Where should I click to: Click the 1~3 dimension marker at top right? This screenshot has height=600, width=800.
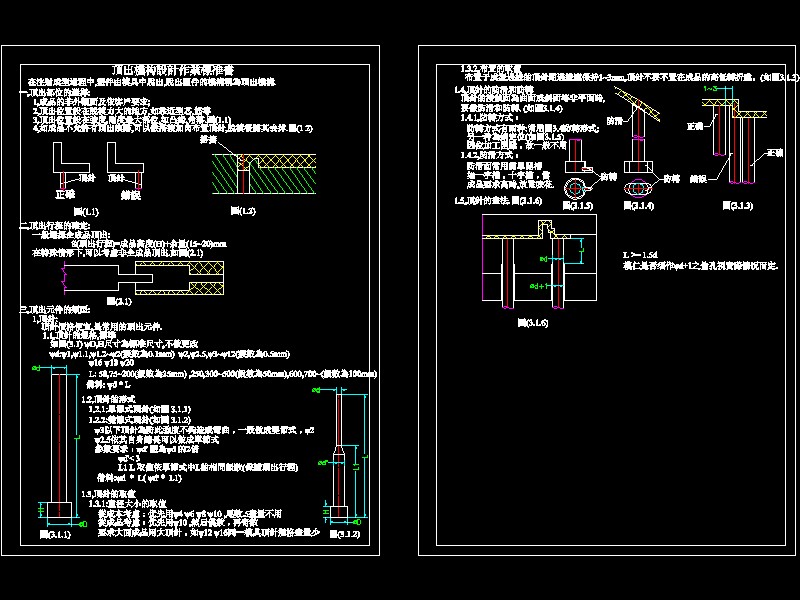[x=710, y=89]
